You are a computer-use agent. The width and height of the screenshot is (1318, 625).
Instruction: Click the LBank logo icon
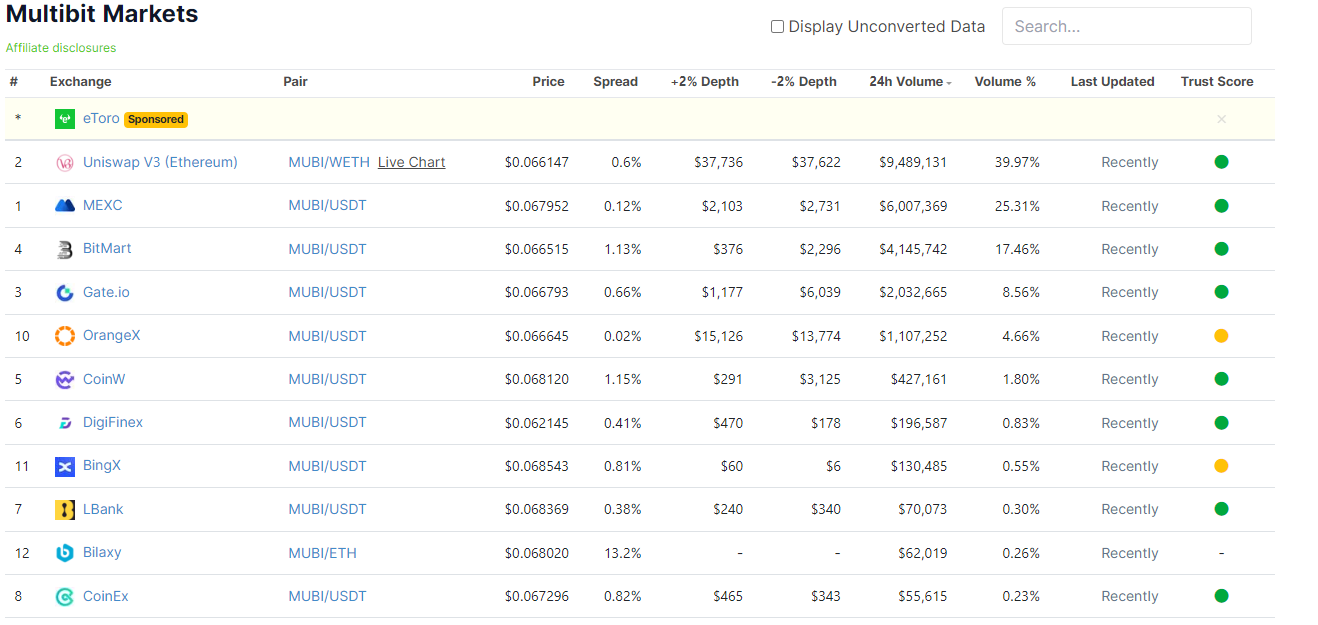(65, 510)
